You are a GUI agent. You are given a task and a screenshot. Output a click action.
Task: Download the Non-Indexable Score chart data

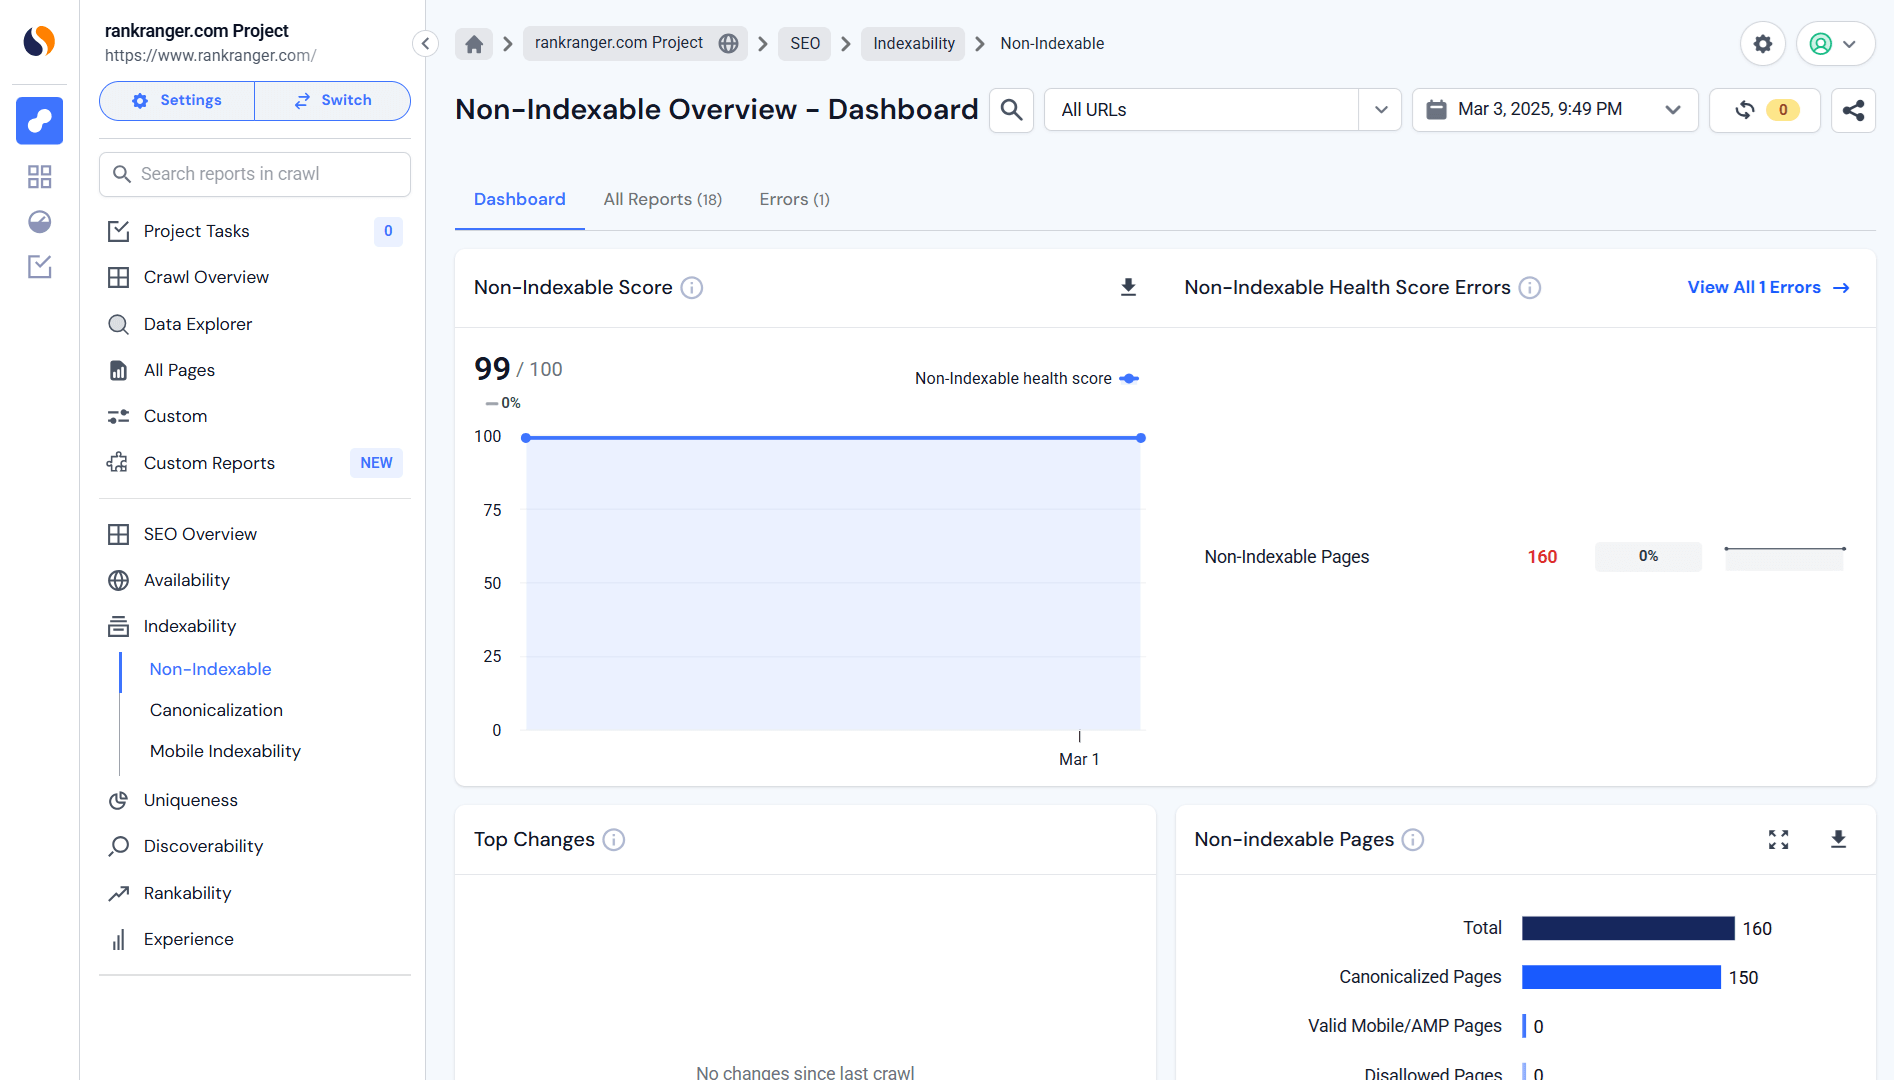click(x=1128, y=287)
